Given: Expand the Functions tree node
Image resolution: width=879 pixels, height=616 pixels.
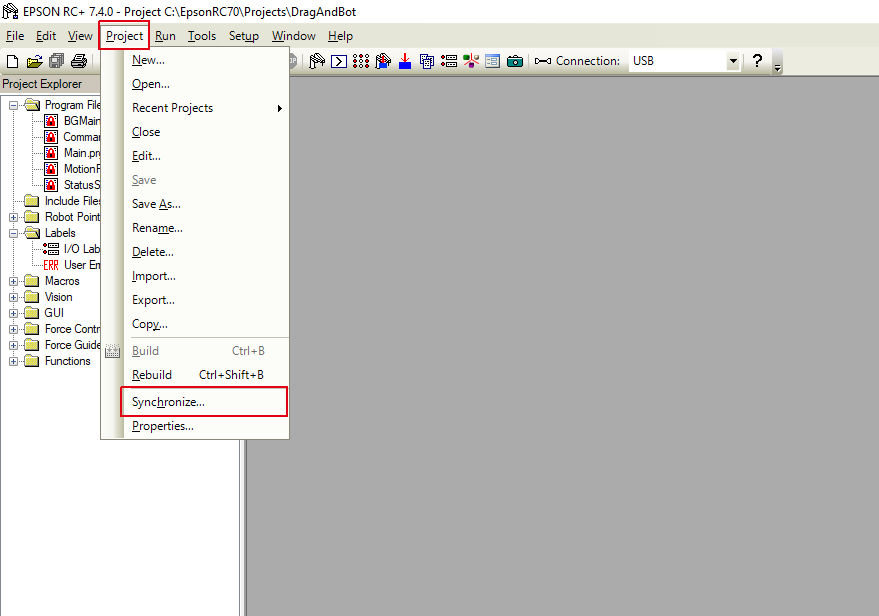Looking at the screenshot, I should click(x=13, y=362).
